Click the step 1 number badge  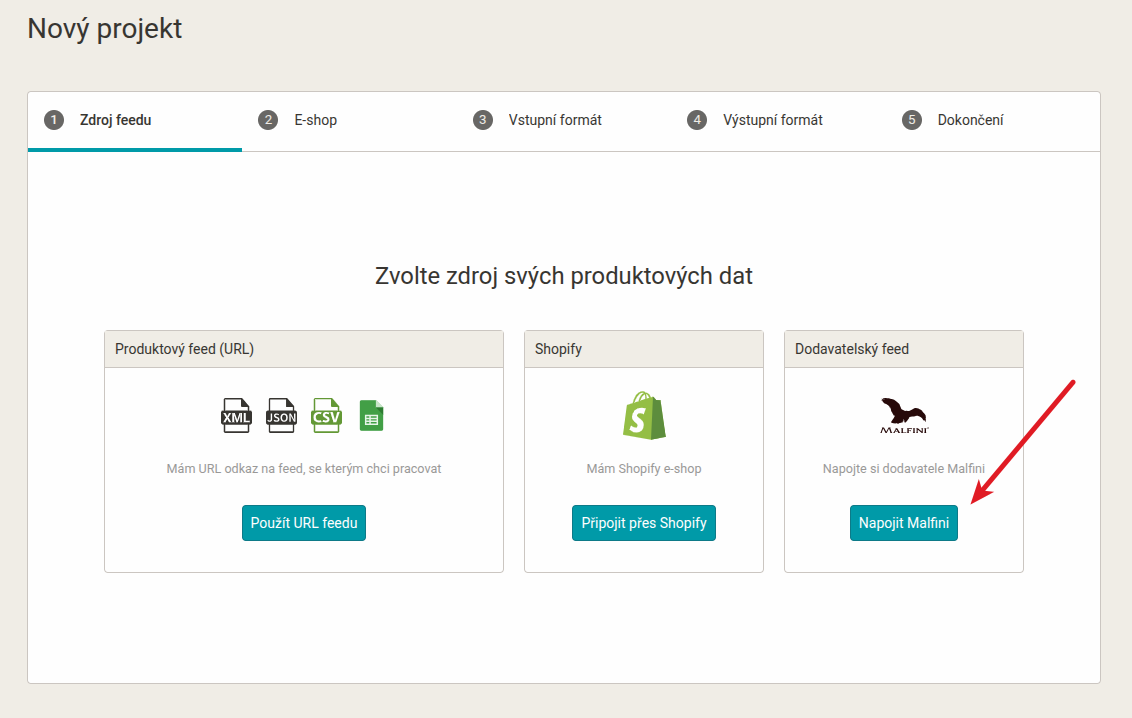[53, 120]
